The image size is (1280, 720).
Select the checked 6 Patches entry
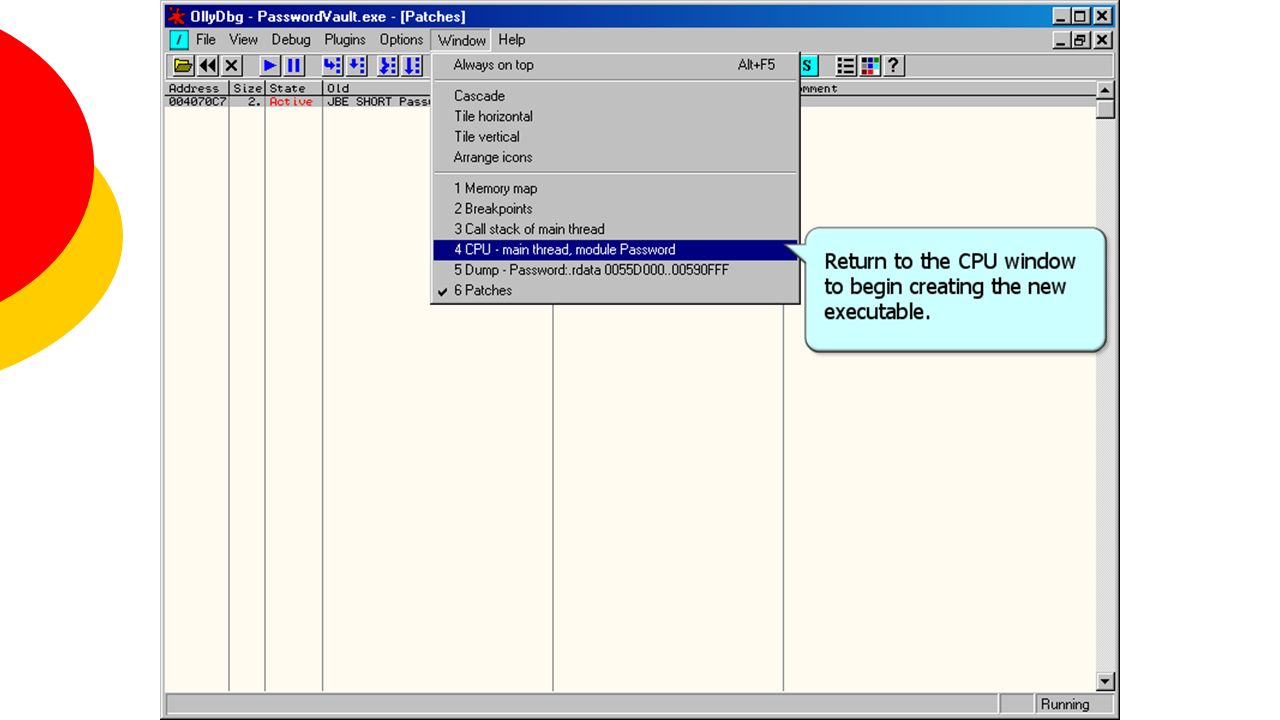tap(615, 291)
